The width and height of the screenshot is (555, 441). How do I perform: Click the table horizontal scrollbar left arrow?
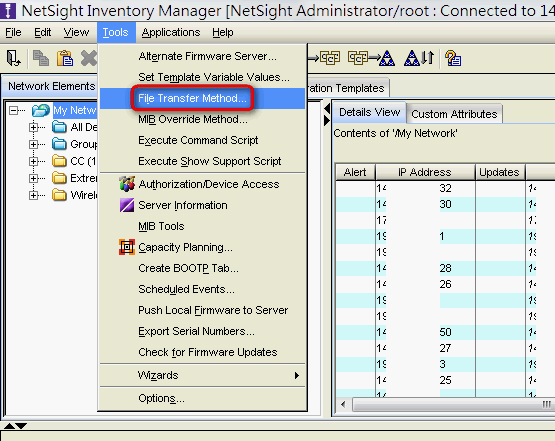(343, 404)
